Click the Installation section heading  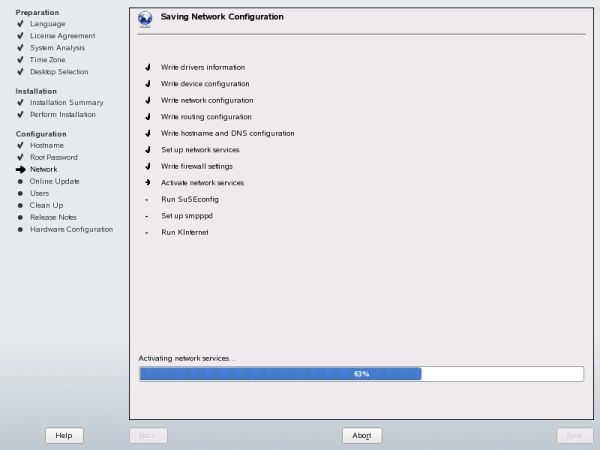click(36, 91)
